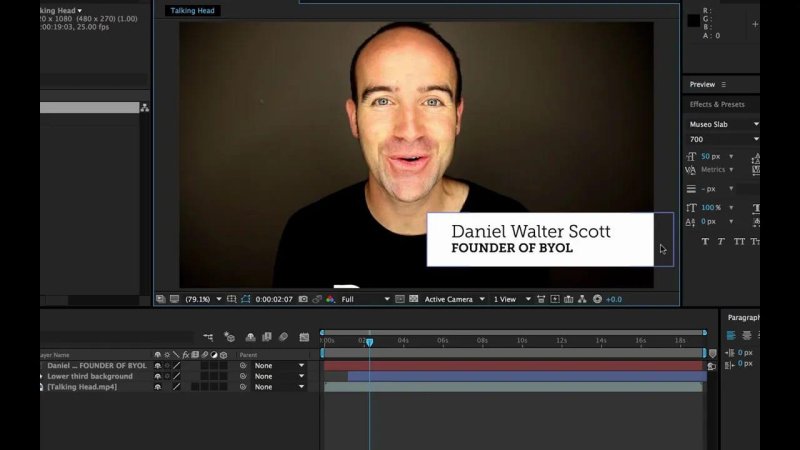Open the Preview panel tab
This screenshot has width=800, height=450.
(x=702, y=85)
